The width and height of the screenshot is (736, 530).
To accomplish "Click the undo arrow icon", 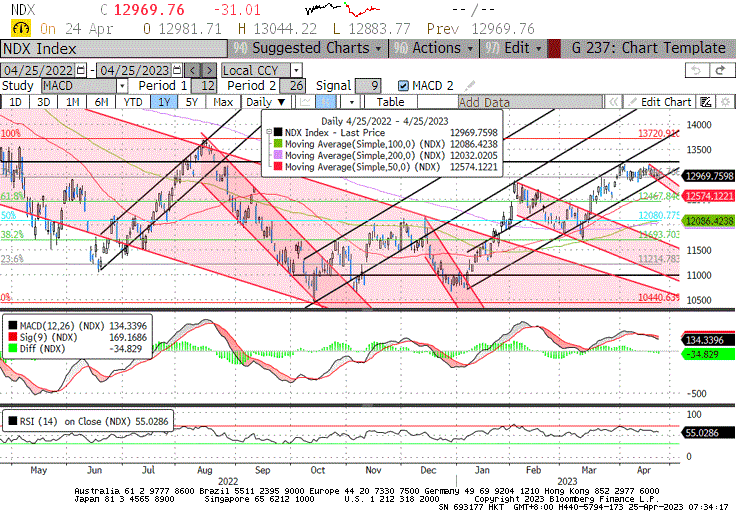I will pyautogui.click(x=697, y=70).
